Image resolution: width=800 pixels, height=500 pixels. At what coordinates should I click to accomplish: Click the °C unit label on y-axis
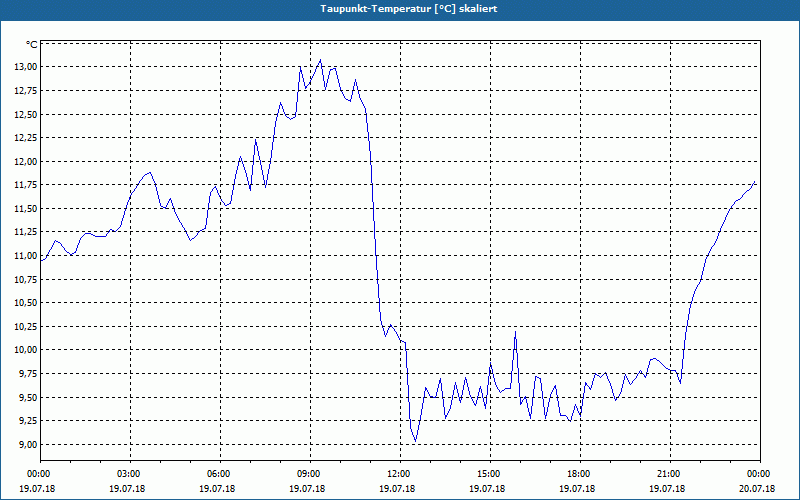(x=32, y=45)
